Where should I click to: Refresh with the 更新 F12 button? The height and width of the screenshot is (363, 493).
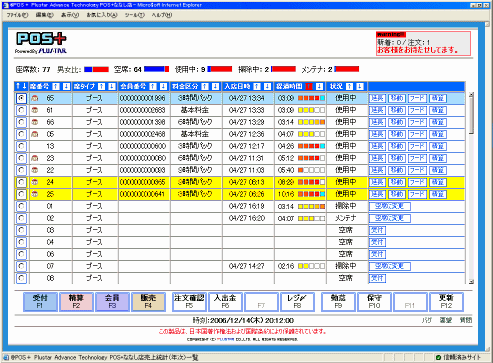tap(446, 302)
